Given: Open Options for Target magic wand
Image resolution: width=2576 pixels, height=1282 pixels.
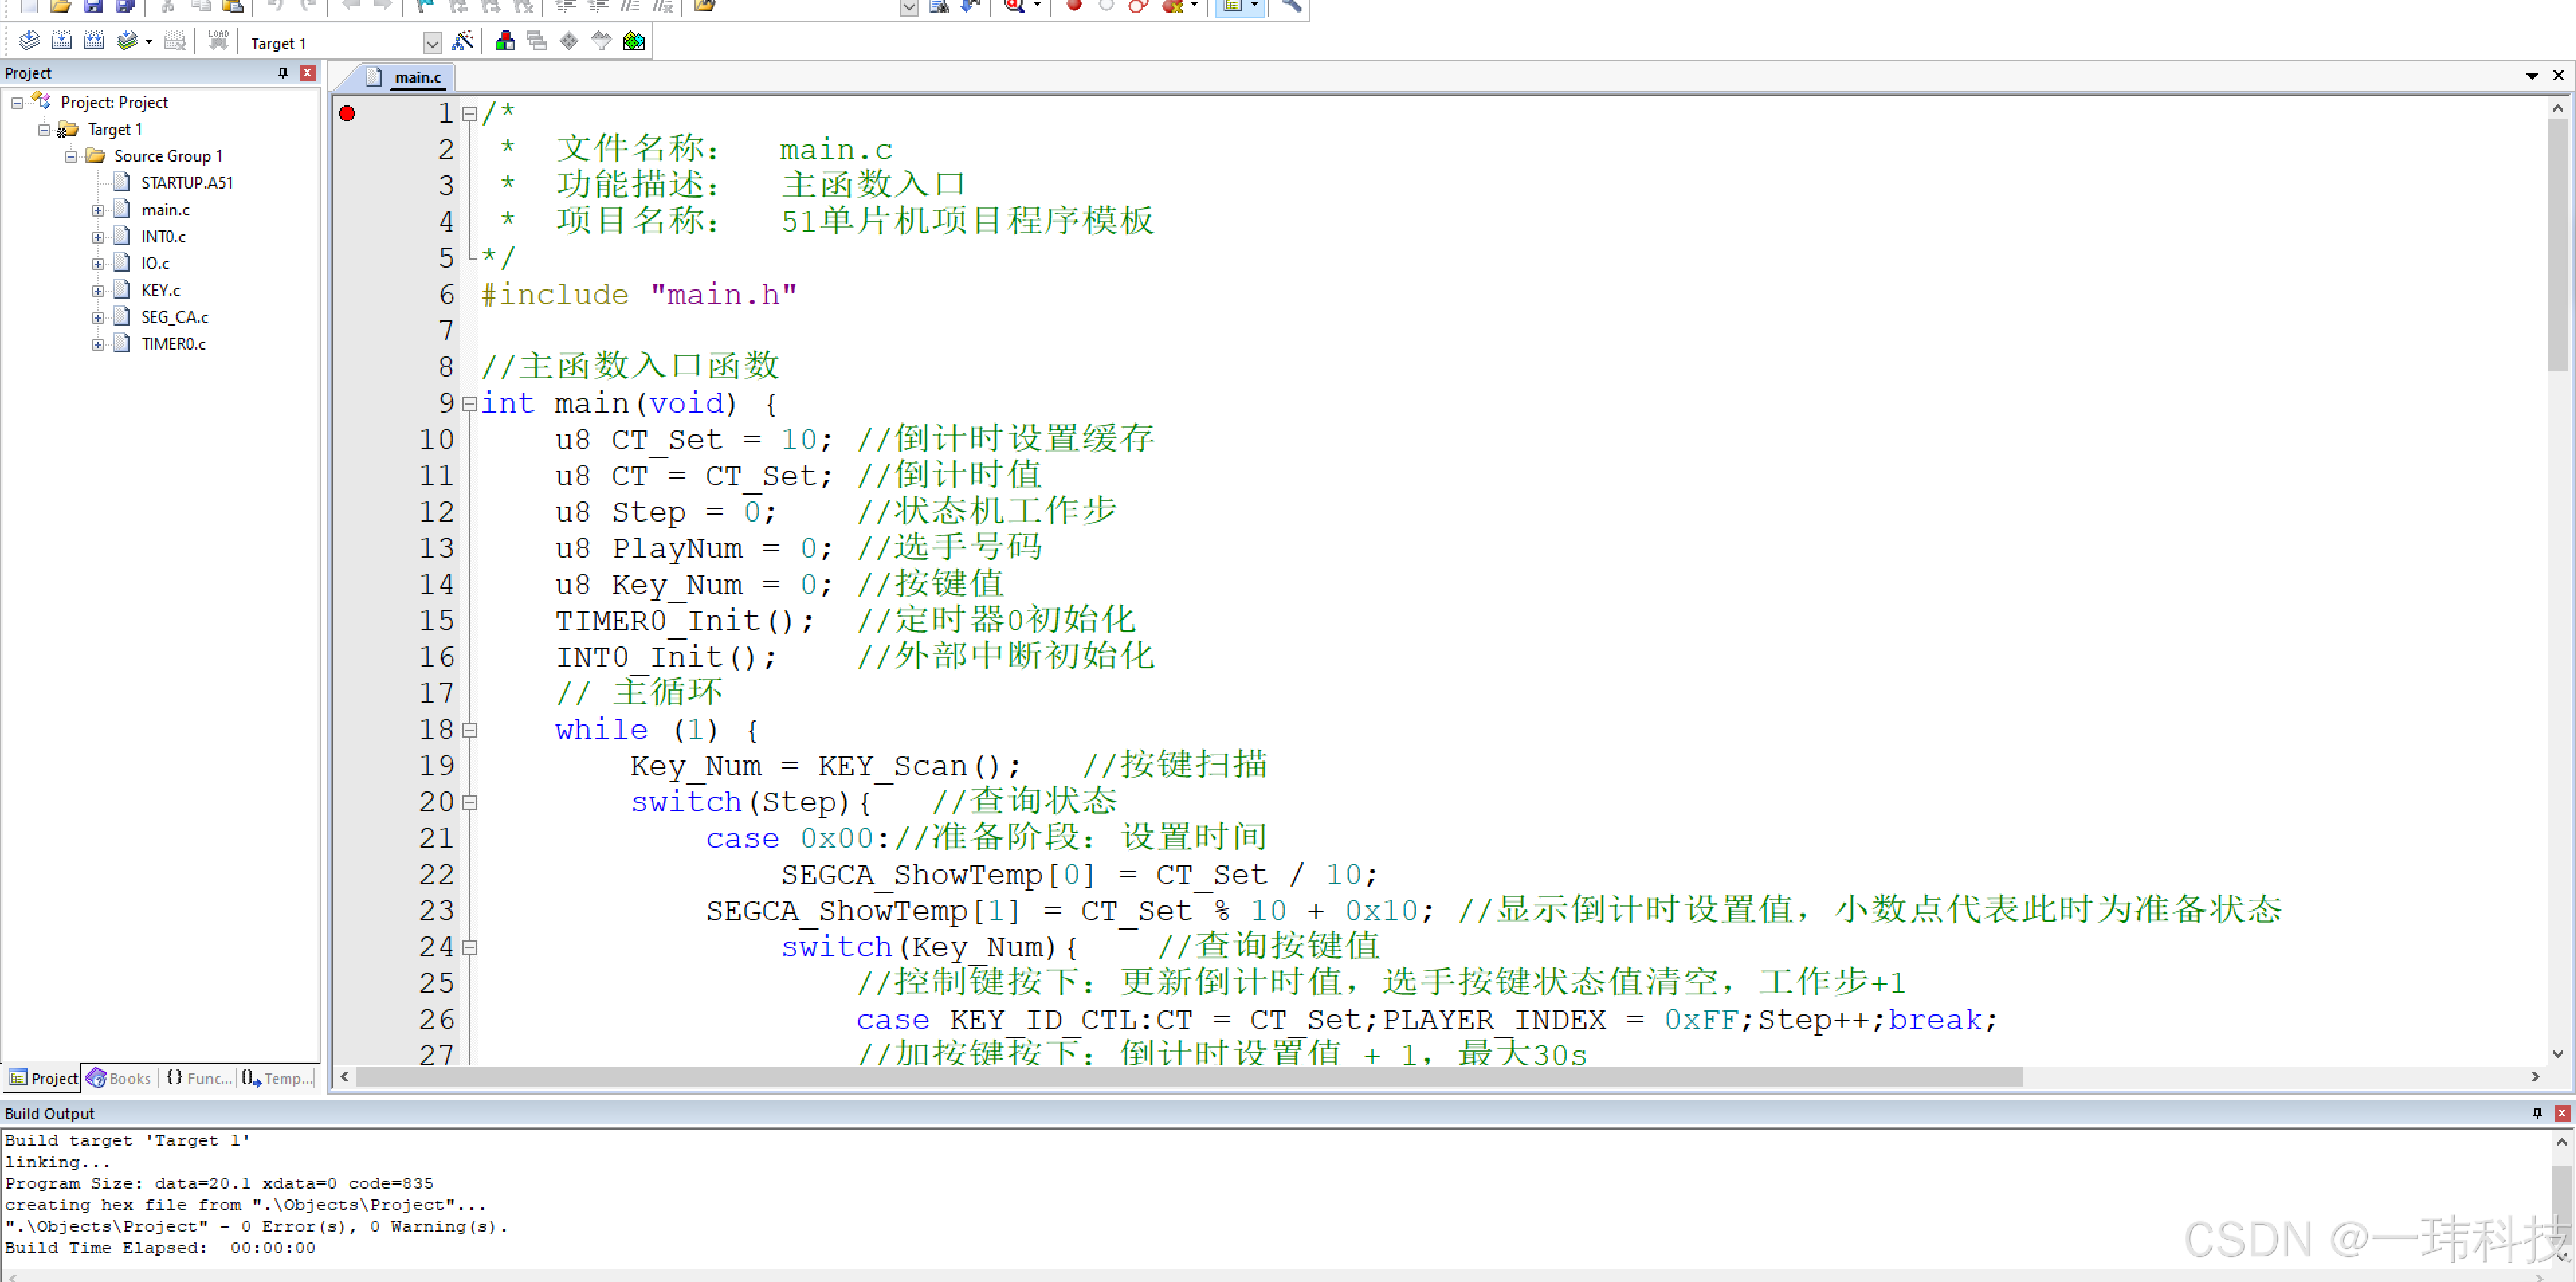Looking at the screenshot, I should pos(462,41).
